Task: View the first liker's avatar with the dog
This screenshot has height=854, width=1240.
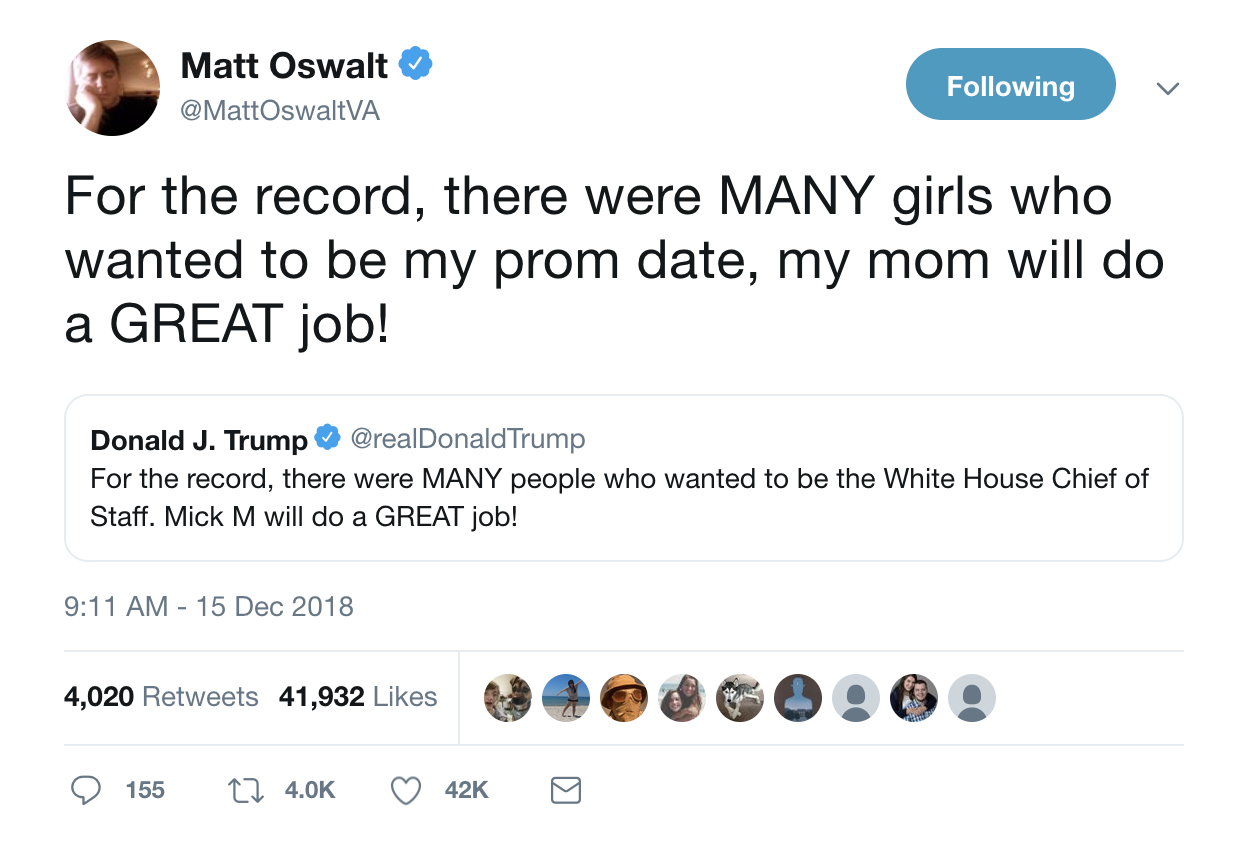Action: 508,697
